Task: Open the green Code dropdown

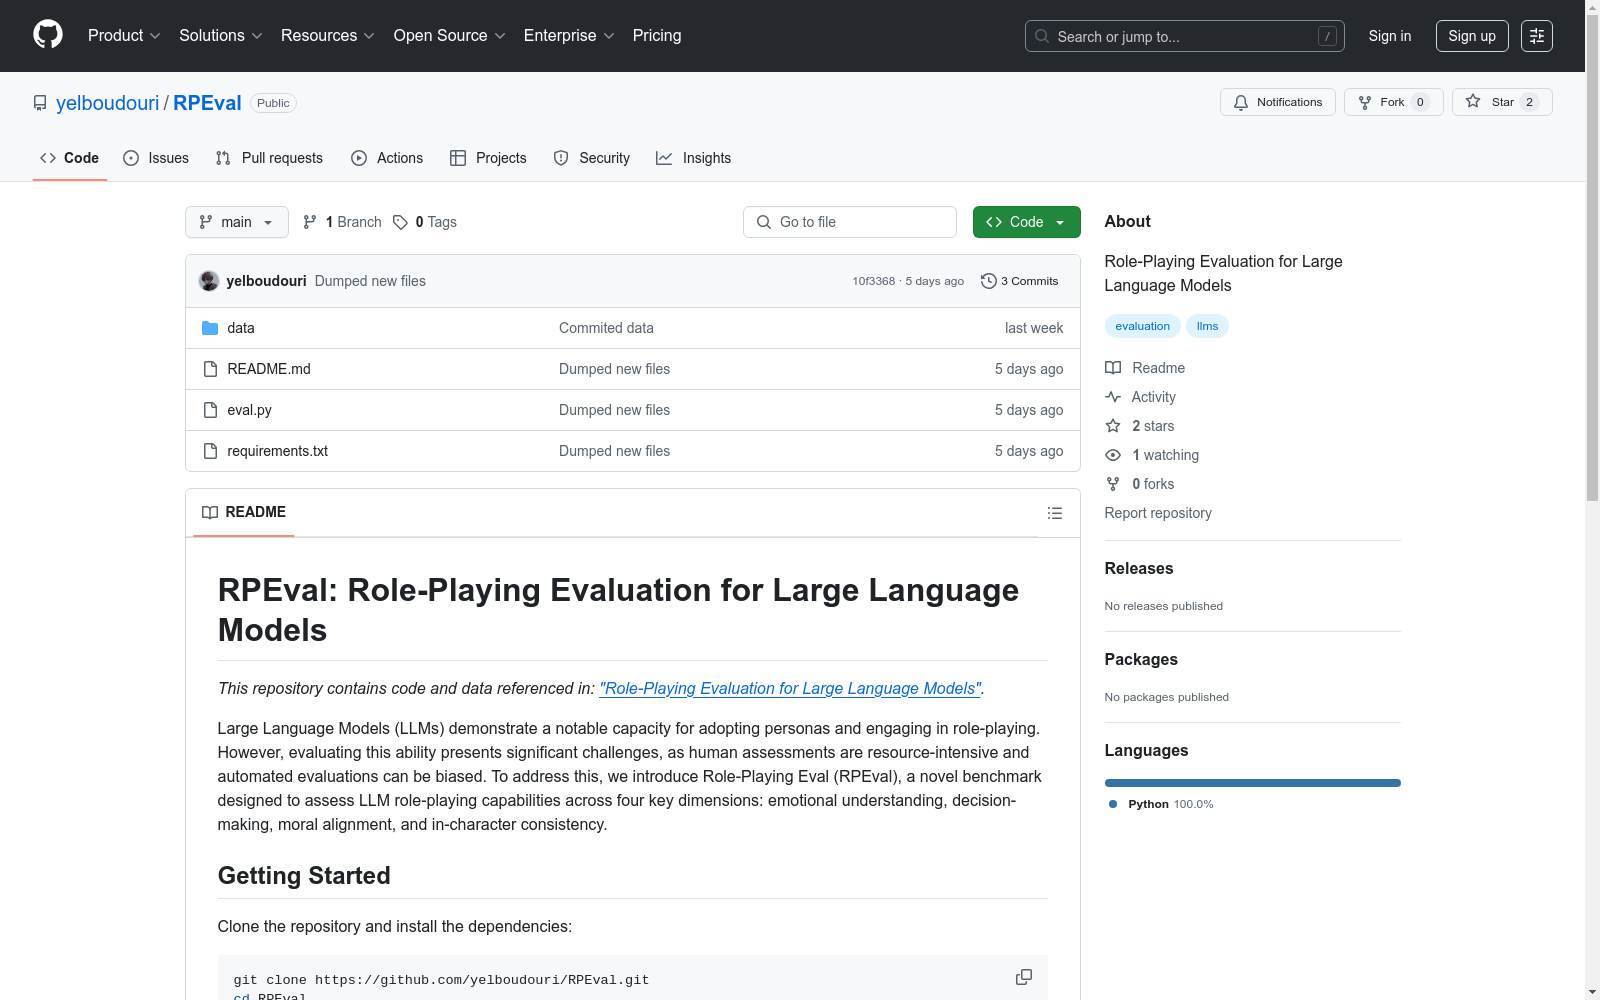Action: (x=1026, y=222)
